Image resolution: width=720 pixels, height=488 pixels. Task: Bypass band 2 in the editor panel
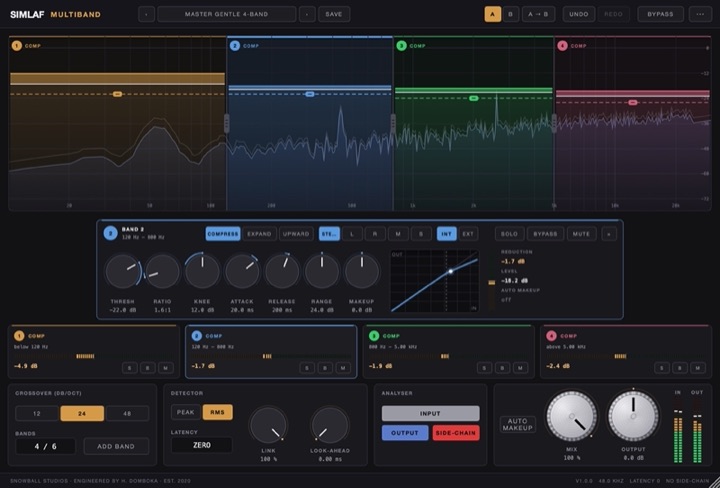click(x=545, y=234)
